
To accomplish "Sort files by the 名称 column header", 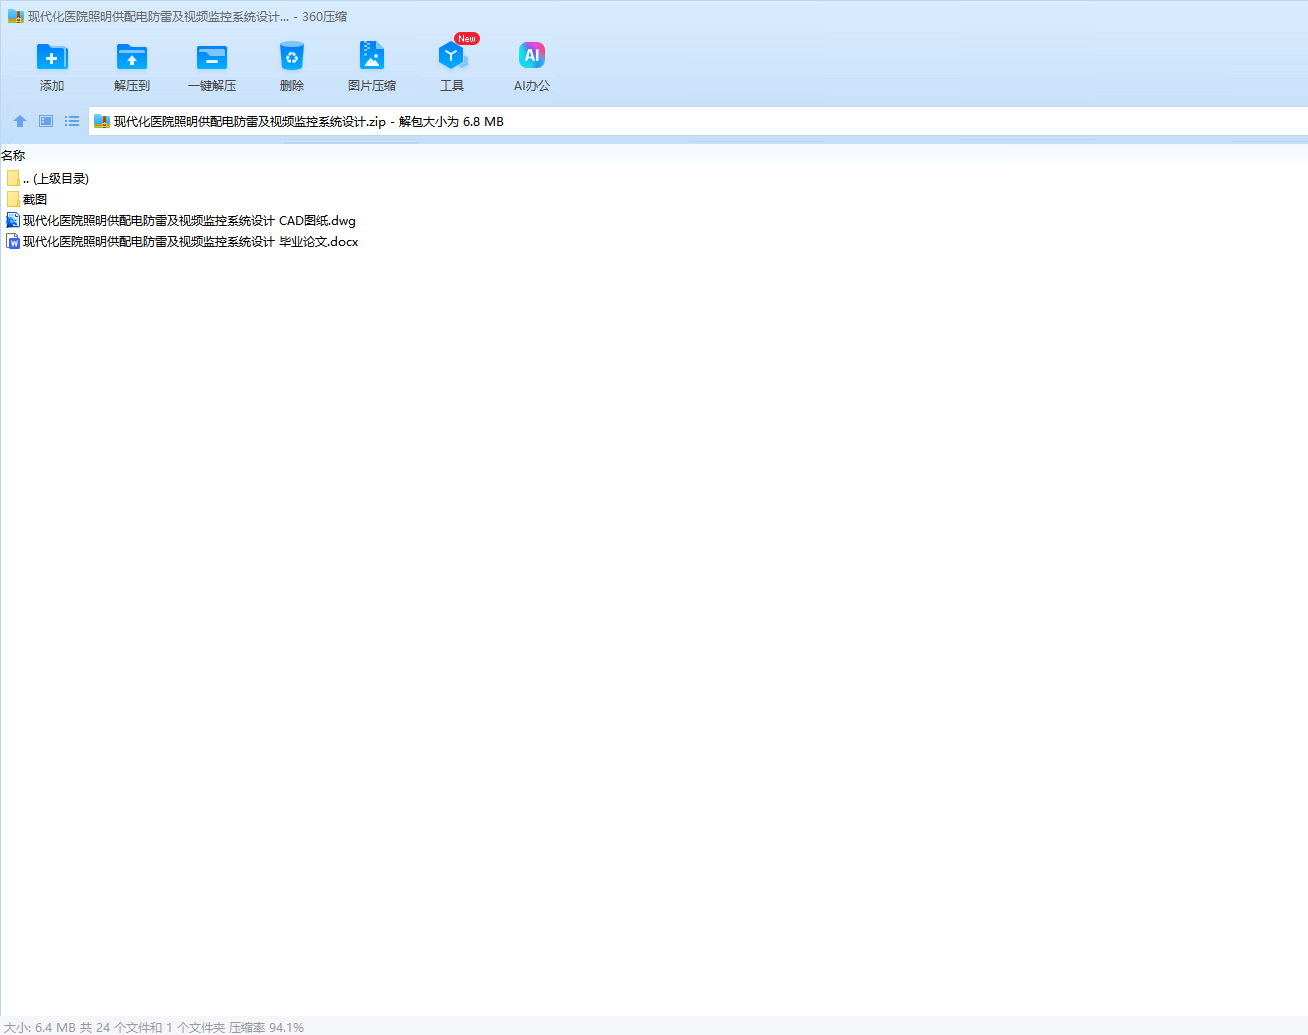I will click(14, 156).
